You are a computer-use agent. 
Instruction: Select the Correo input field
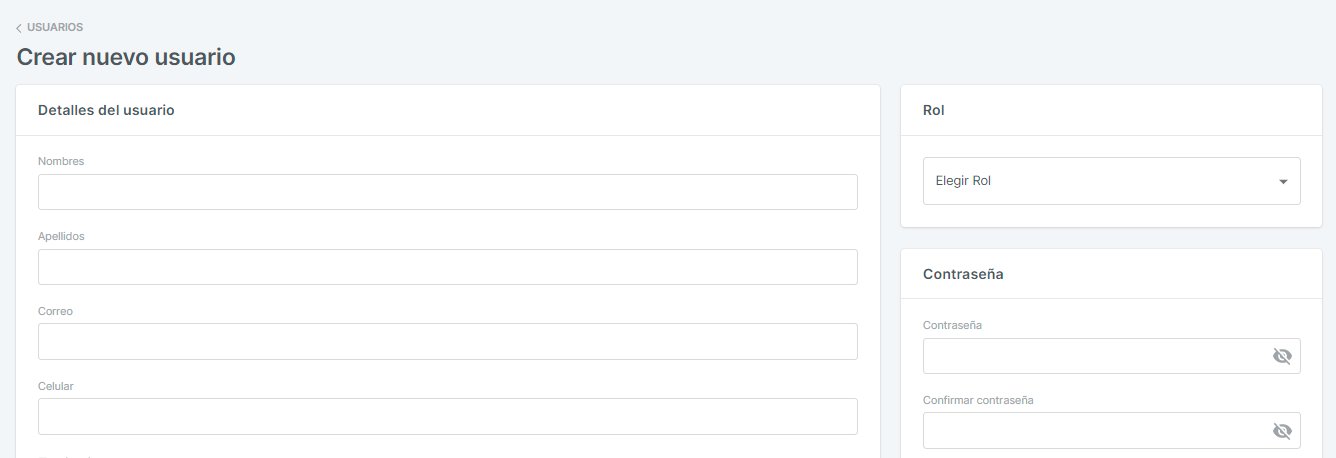[x=447, y=341]
